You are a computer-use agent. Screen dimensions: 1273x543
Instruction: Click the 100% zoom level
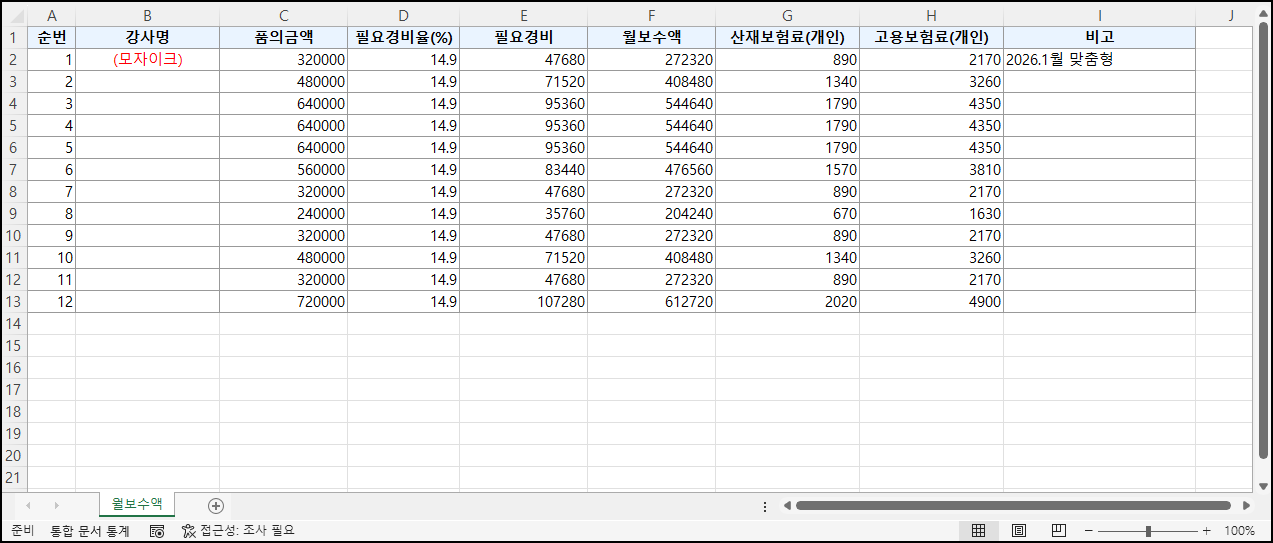[x=1239, y=531]
